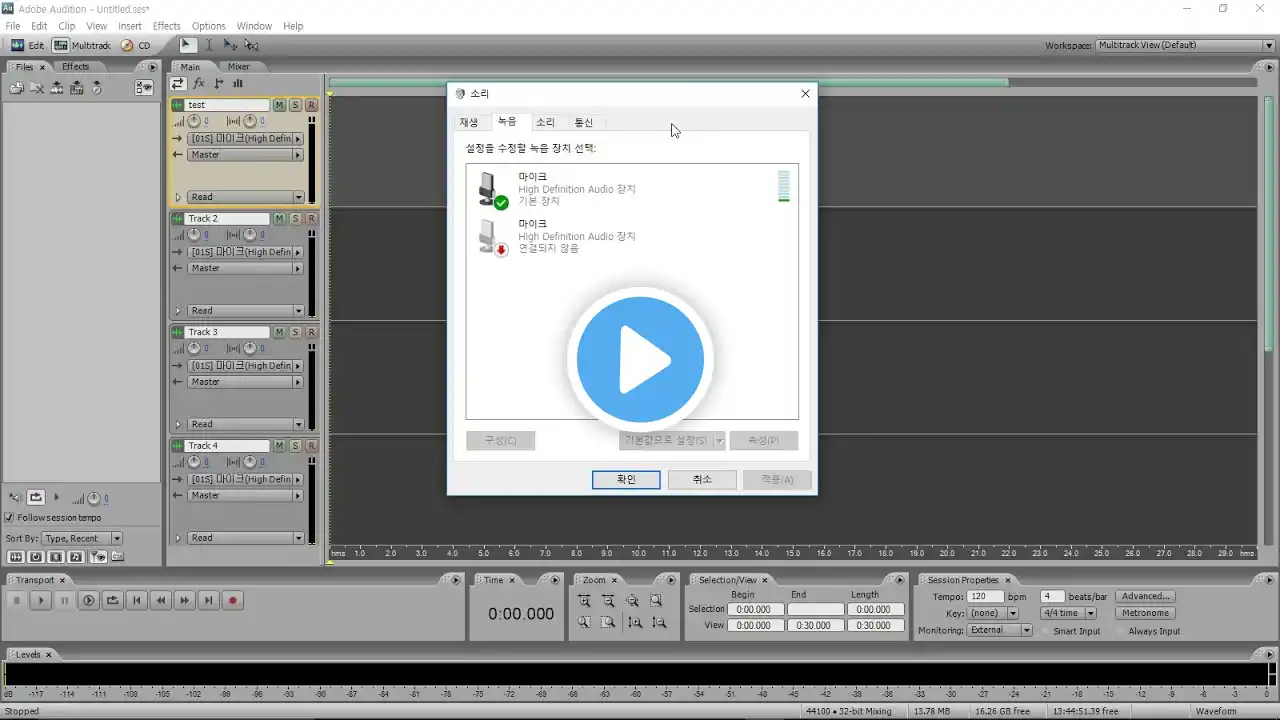
Task: Click Advanced button in Session Properties
Action: (x=1145, y=596)
